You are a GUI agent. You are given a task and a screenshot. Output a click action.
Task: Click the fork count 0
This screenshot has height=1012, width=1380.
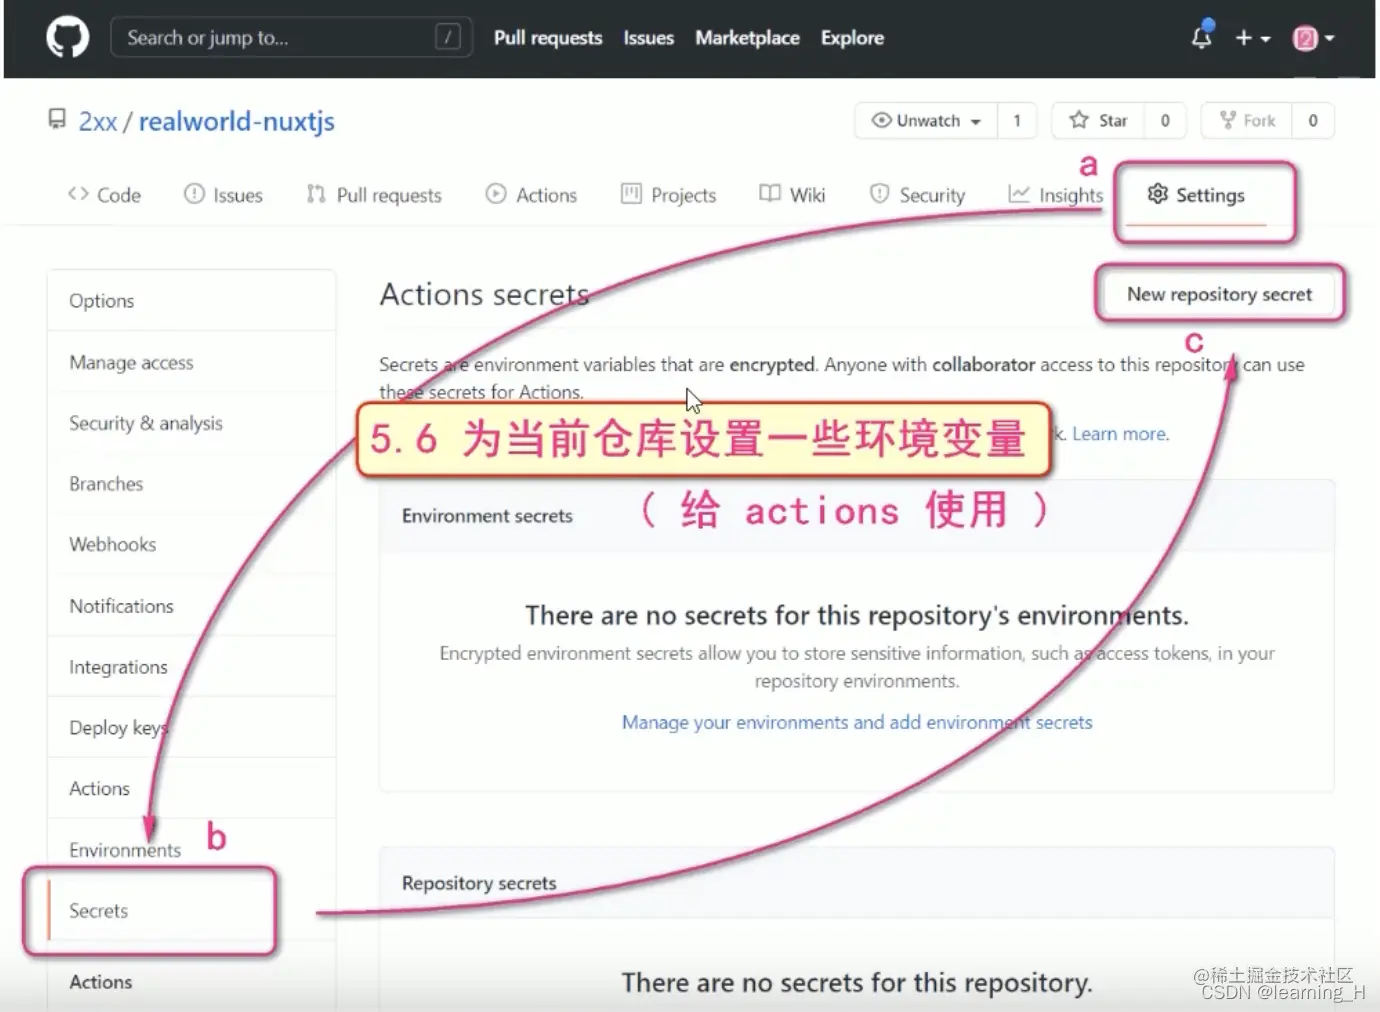[1313, 121]
